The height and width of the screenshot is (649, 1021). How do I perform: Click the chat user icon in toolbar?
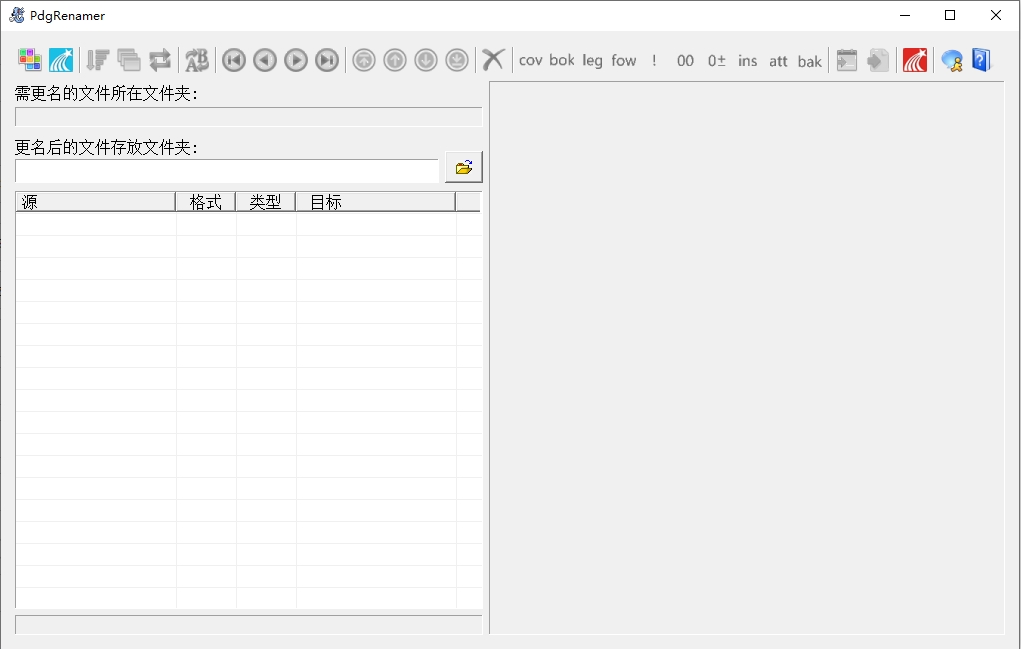(952, 61)
